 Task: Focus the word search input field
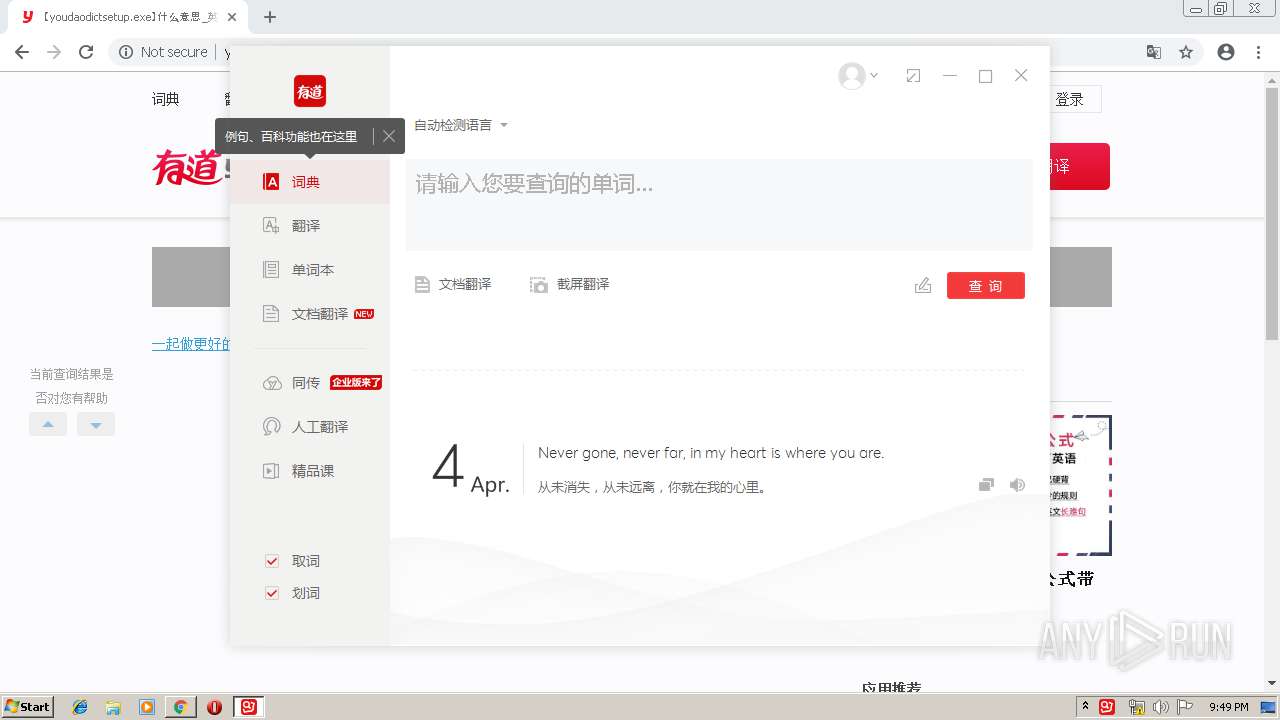[x=719, y=204]
